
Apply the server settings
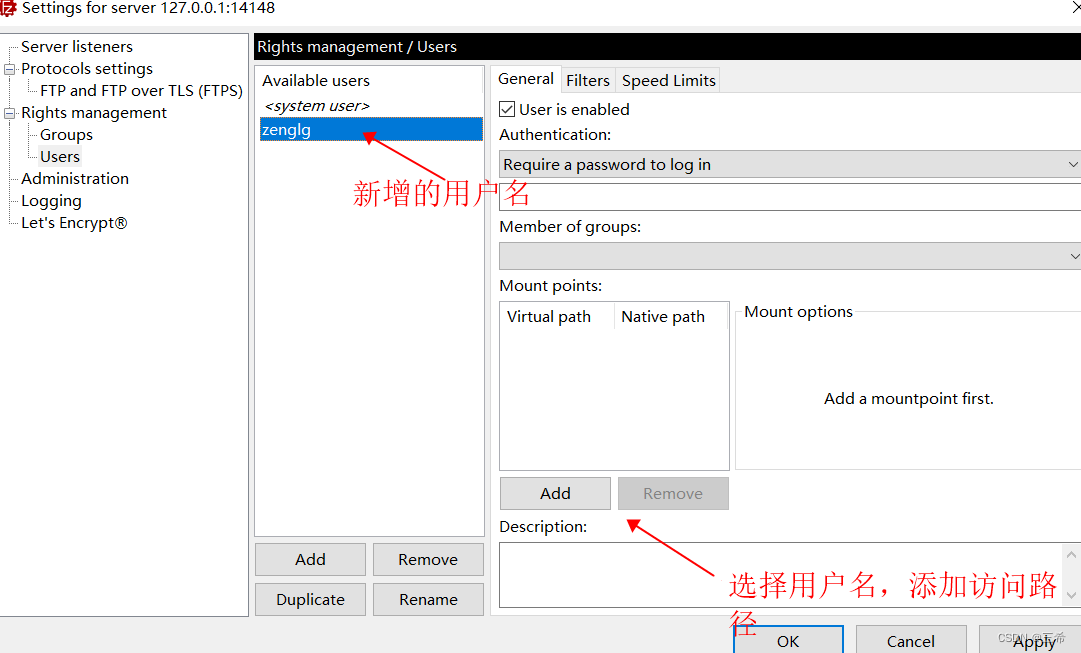(x=1031, y=640)
